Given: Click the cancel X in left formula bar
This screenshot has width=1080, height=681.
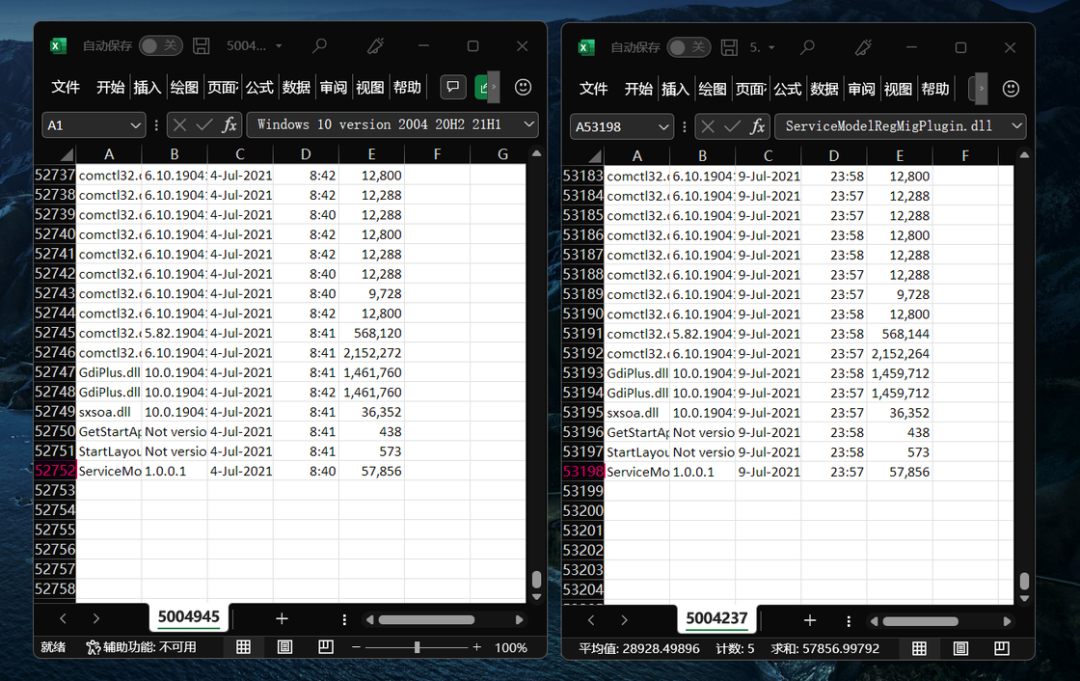Looking at the screenshot, I should point(180,125).
